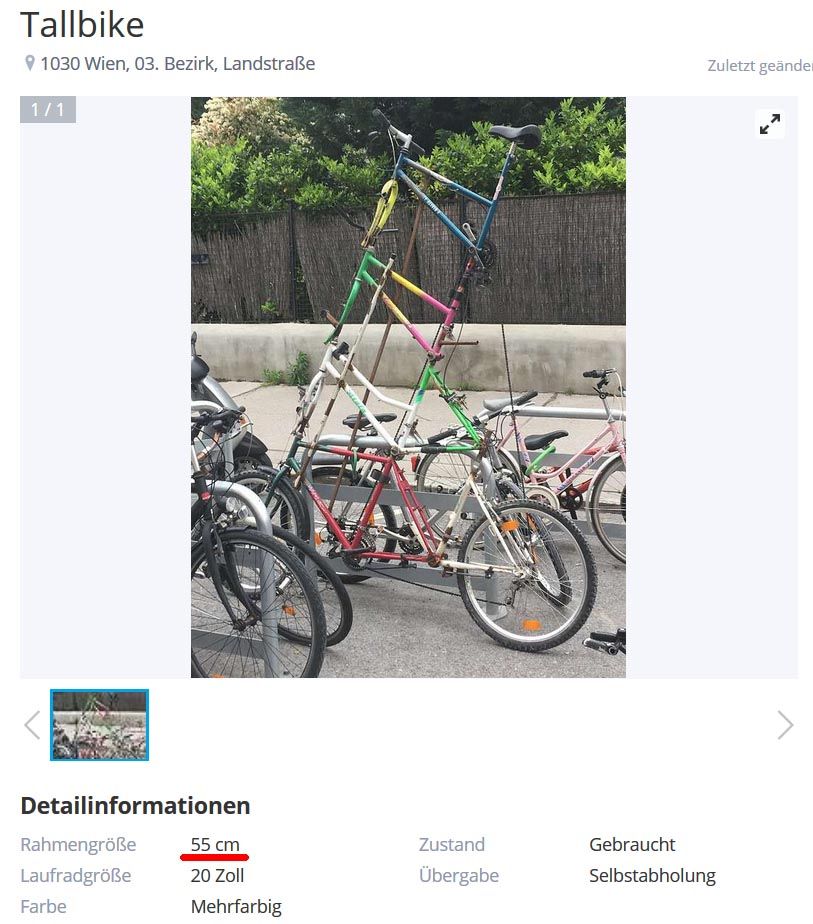Viewport: 813px width, 924px height.
Task: Click the Zuletzt geändert timestamp text
Action: tap(760, 65)
